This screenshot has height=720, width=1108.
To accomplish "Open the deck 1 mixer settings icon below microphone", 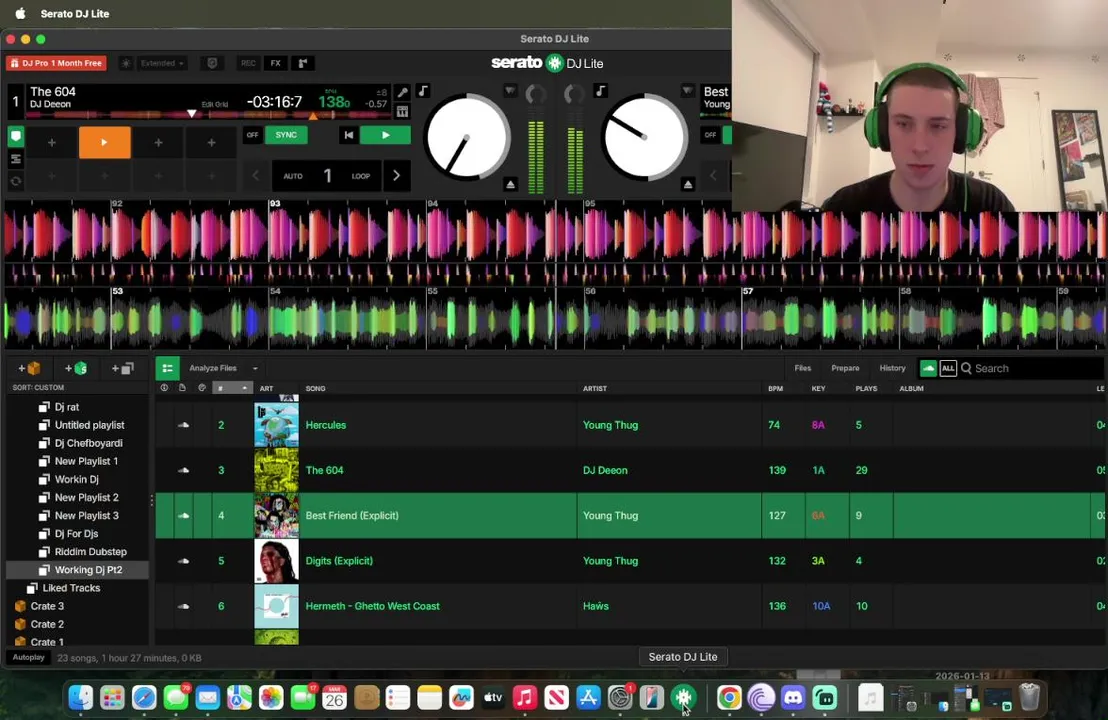I will [402, 111].
